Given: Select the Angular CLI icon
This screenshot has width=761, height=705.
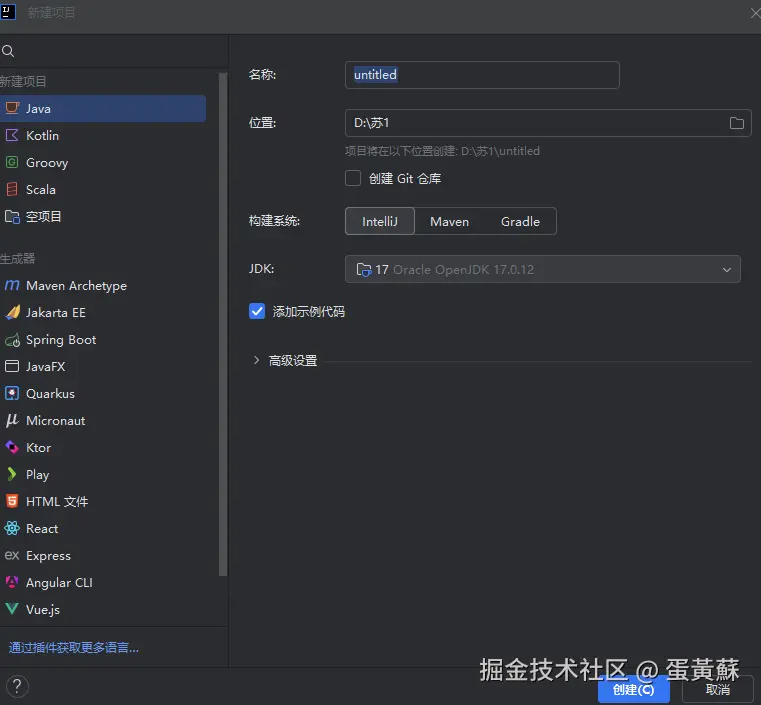Looking at the screenshot, I should pos(12,582).
